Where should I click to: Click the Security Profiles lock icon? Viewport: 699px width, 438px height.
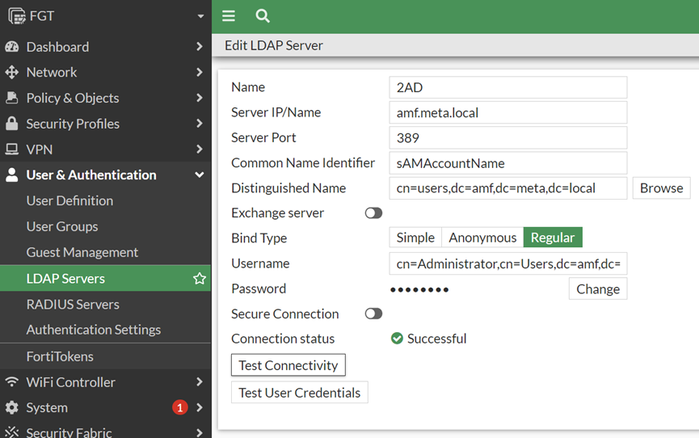coord(12,124)
